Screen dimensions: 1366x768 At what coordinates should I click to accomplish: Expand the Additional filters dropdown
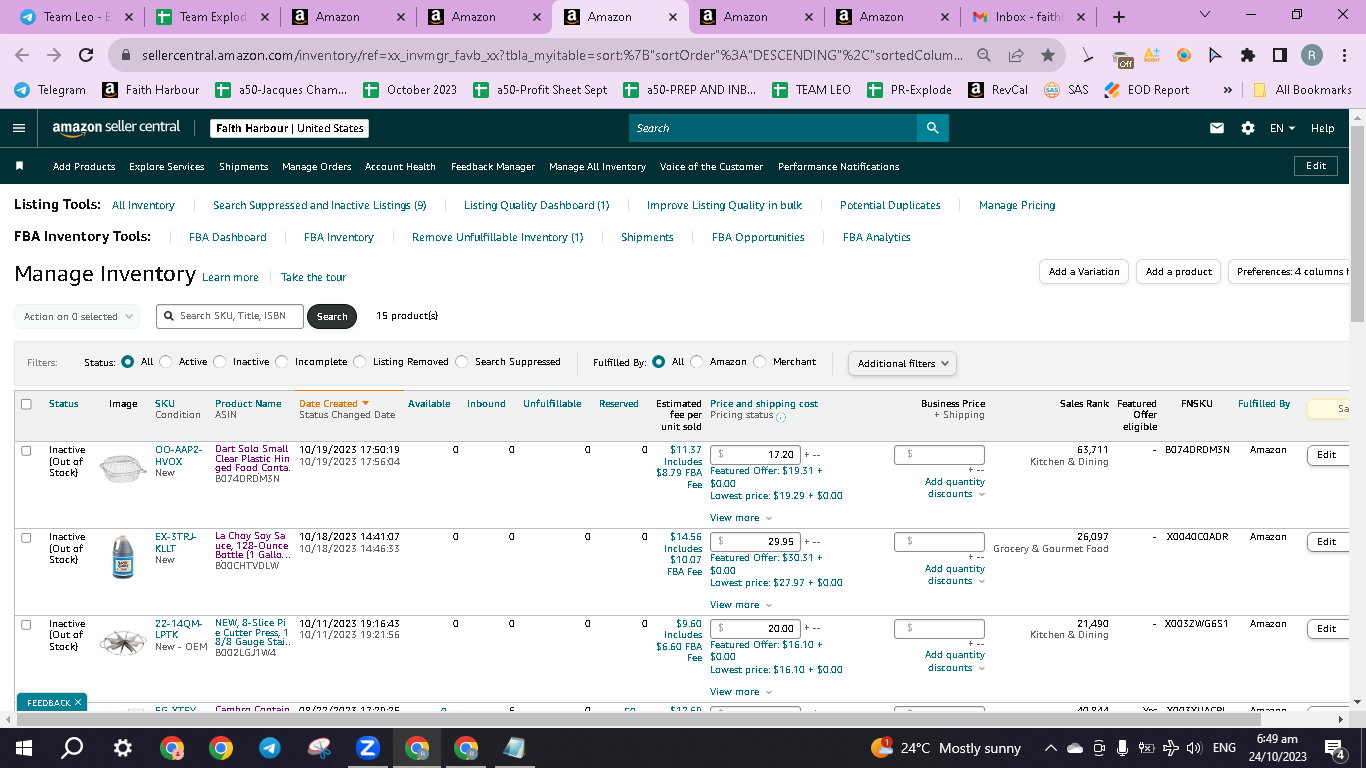point(902,363)
